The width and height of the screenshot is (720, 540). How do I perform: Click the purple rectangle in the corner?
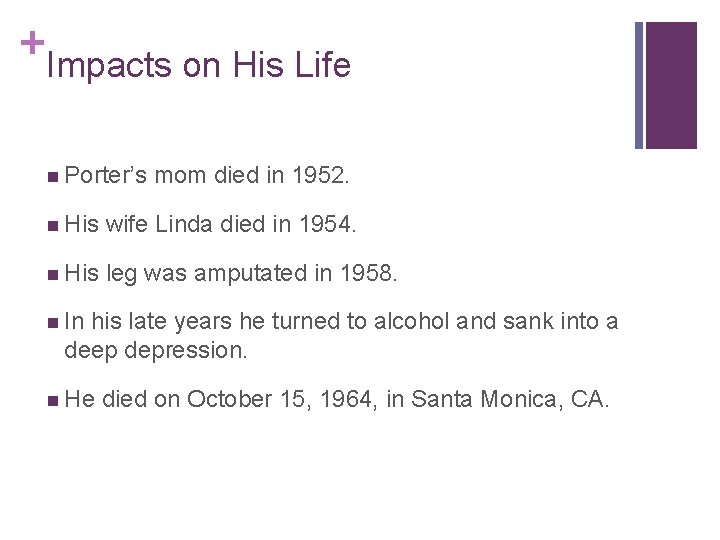click(x=672, y=85)
